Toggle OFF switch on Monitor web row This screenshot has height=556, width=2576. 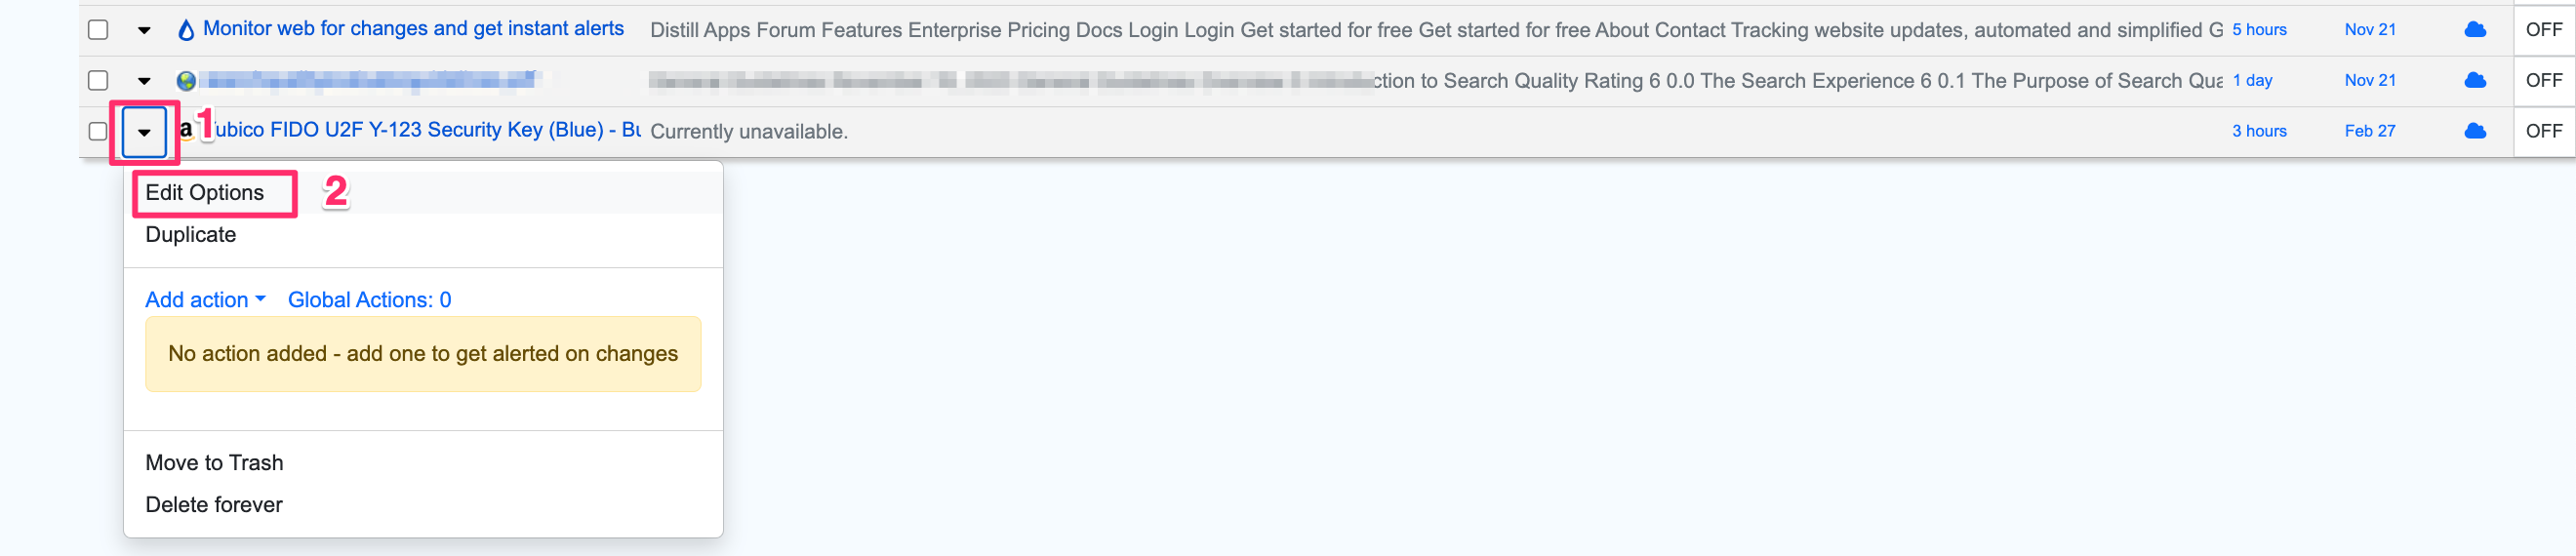[2543, 30]
